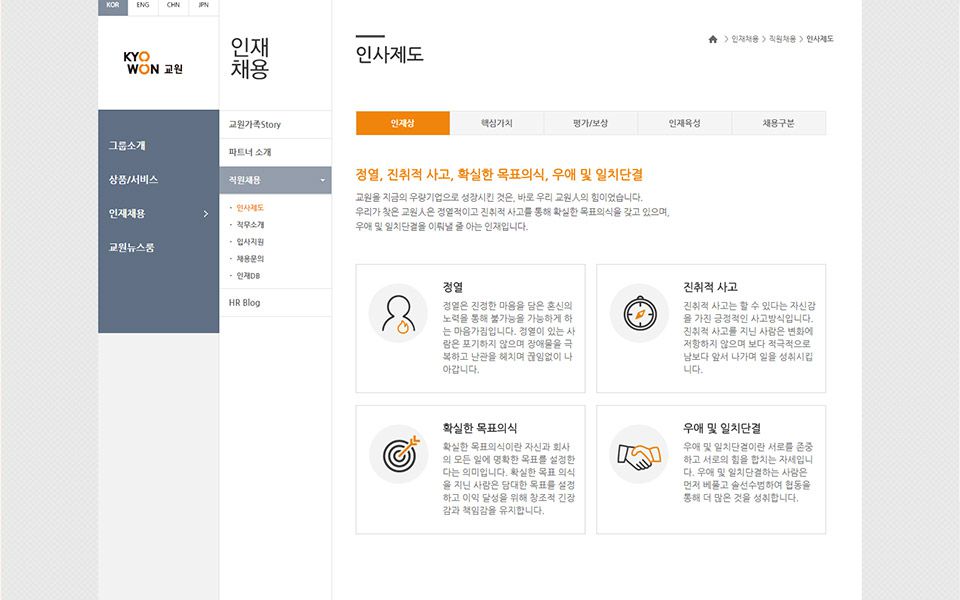Click the home icon in the breadcrumb

(x=713, y=39)
